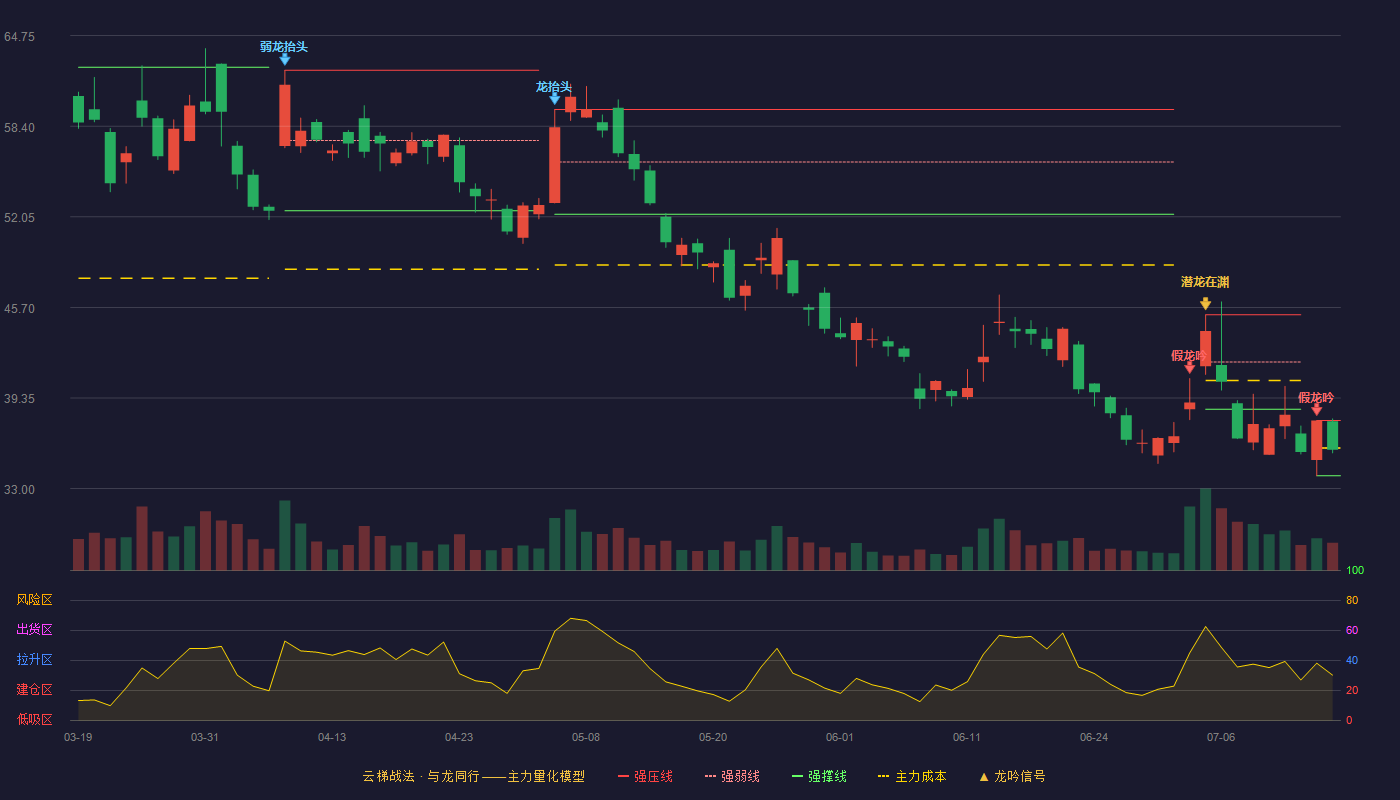Toggle the 强撑线 legend item
This screenshot has width=1400, height=800.
coord(819,776)
